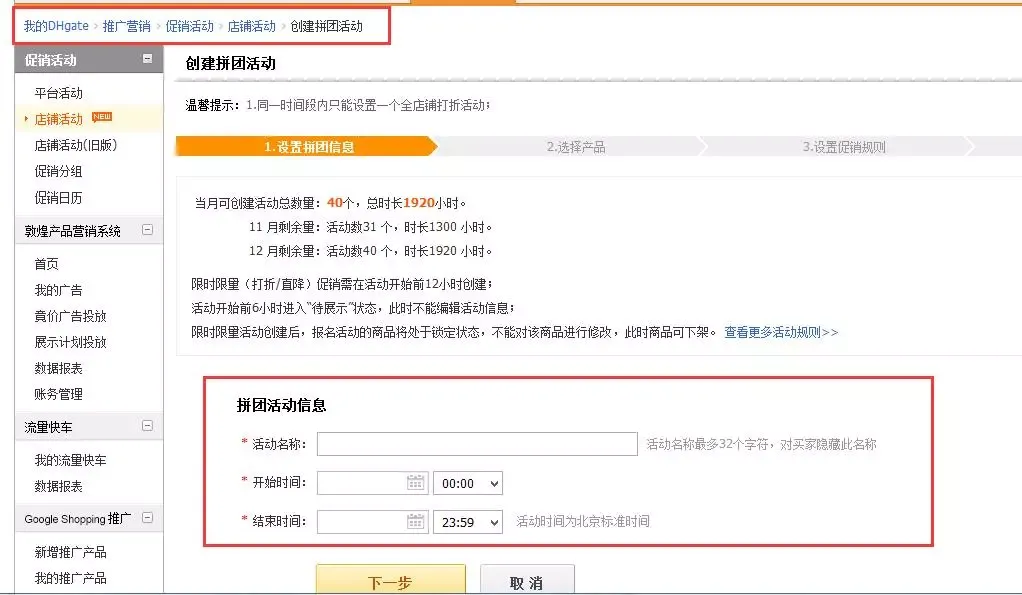Collapse the Google Shopping 推广 section
This screenshot has height=595, width=1022.
coord(147,517)
